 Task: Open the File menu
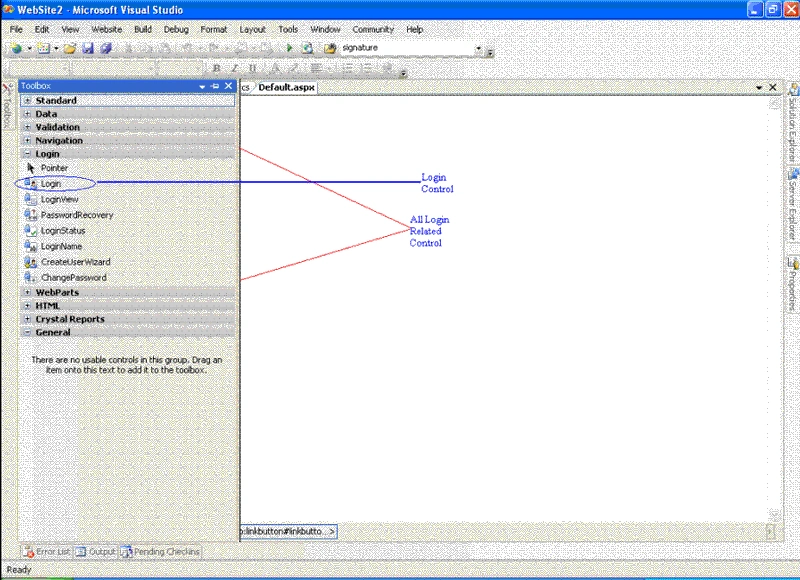16,30
